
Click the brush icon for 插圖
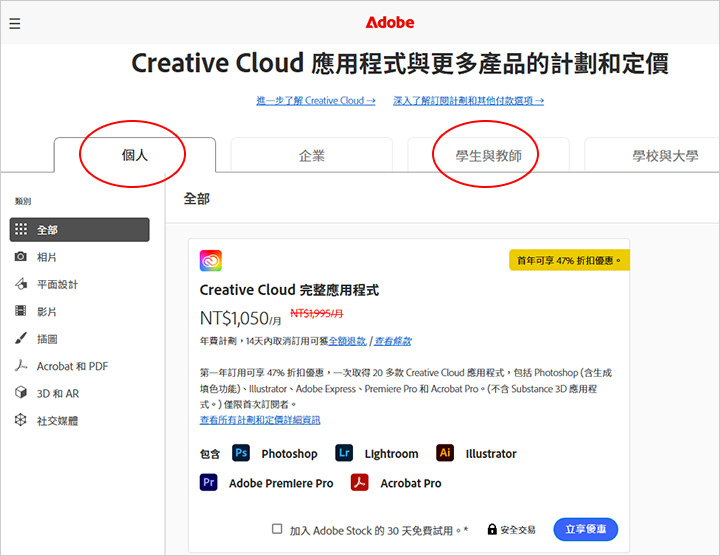tap(21, 338)
